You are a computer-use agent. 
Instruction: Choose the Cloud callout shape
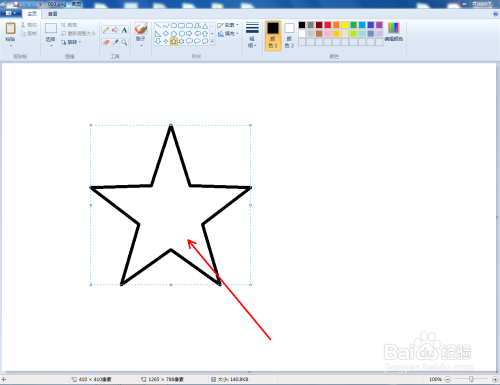click(x=205, y=41)
